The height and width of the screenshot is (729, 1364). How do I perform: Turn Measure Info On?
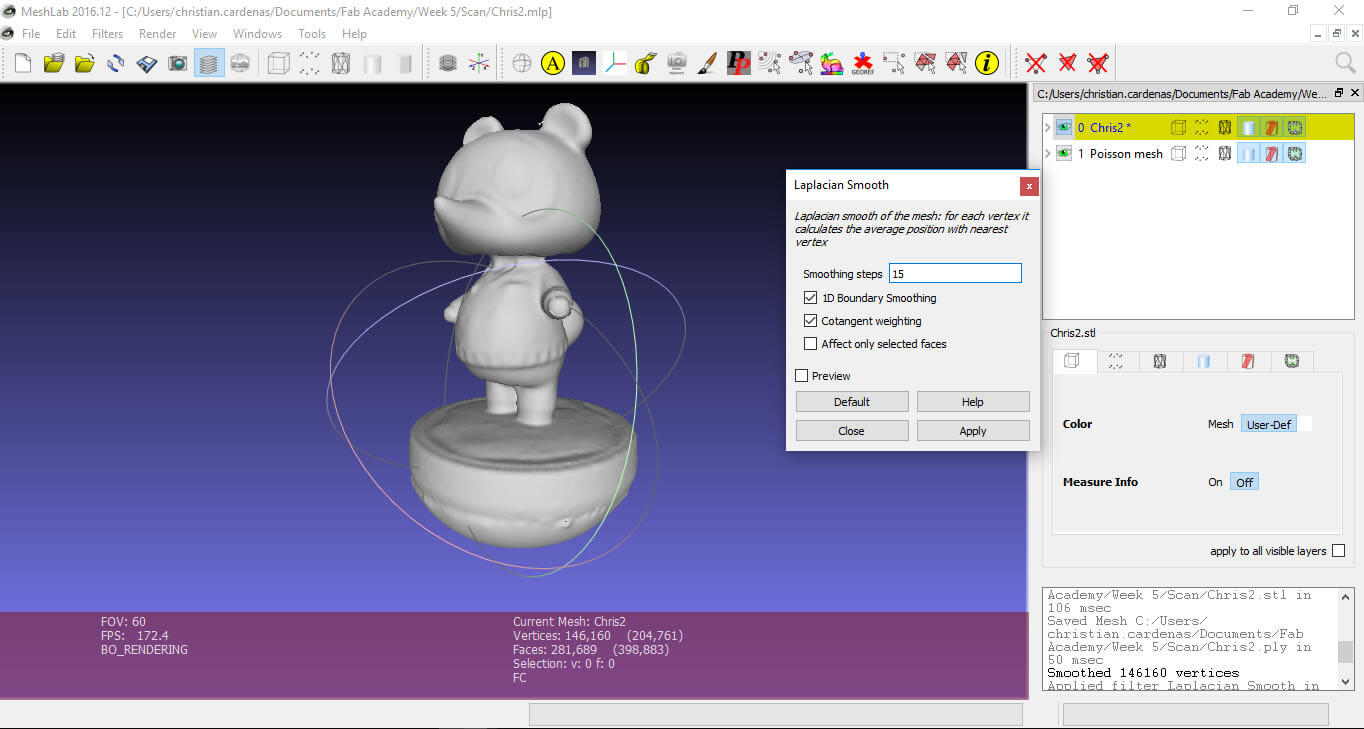[1215, 482]
